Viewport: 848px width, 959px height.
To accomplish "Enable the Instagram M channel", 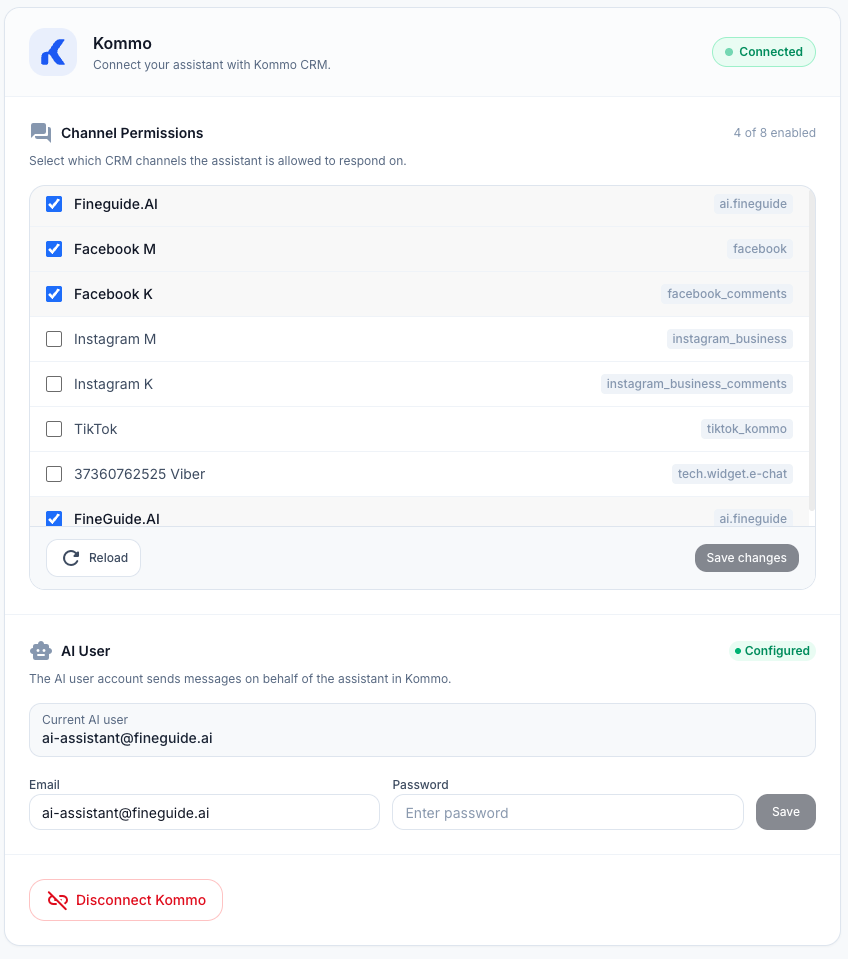I will [54, 339].
